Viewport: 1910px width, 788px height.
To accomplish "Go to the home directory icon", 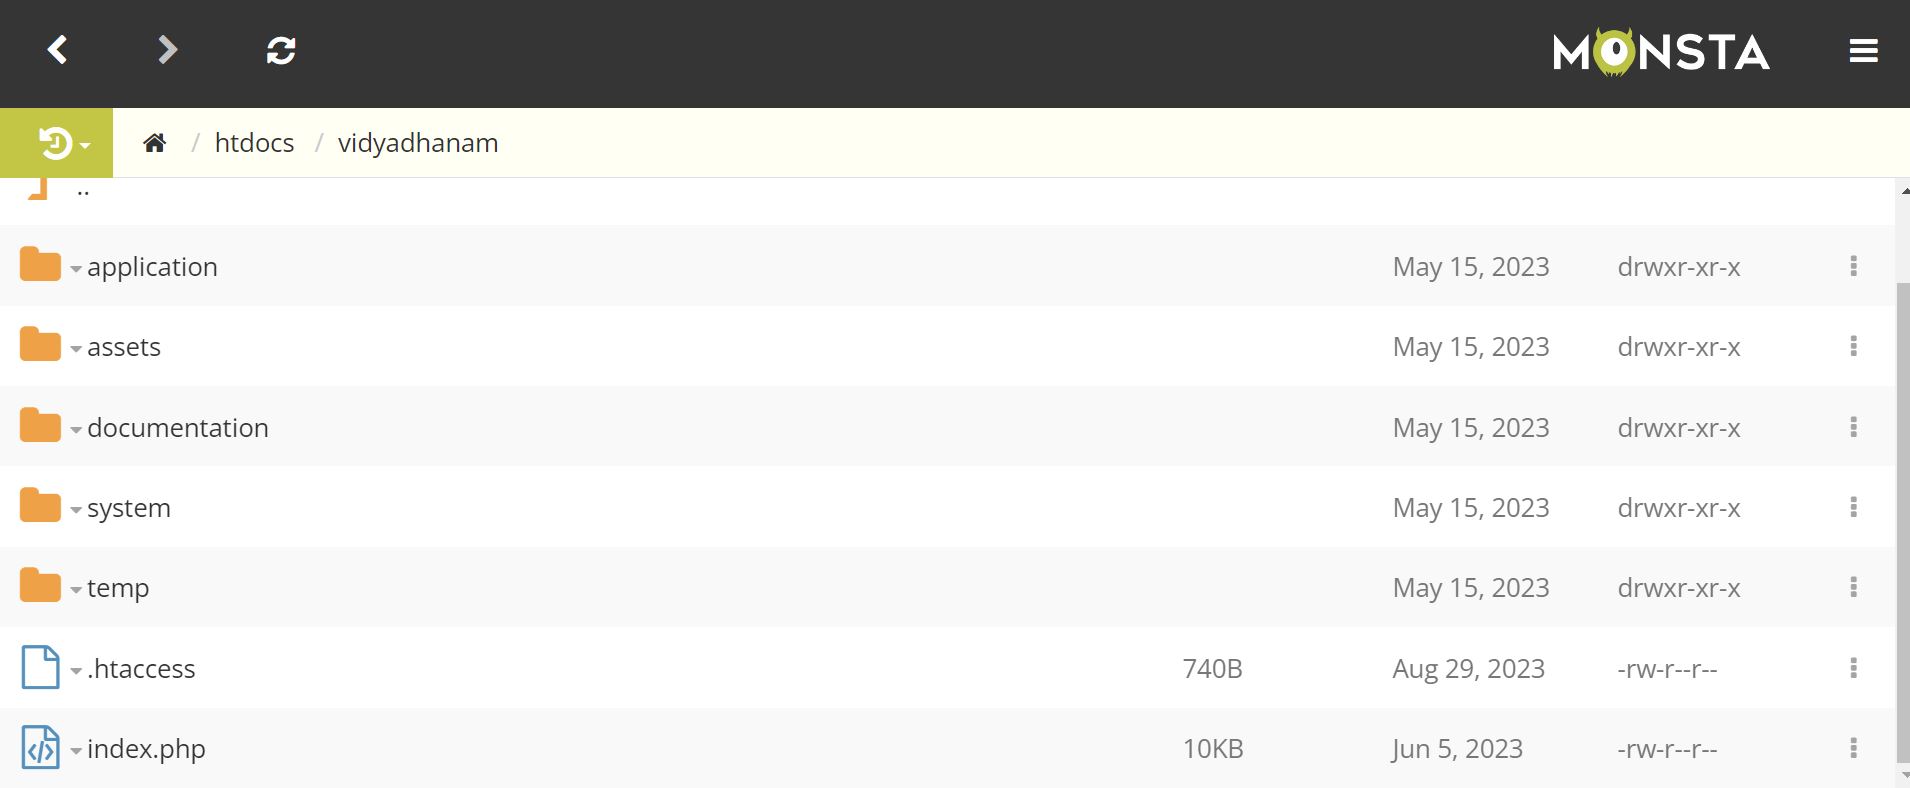I will pyautogui.click(x=154, y=143).
